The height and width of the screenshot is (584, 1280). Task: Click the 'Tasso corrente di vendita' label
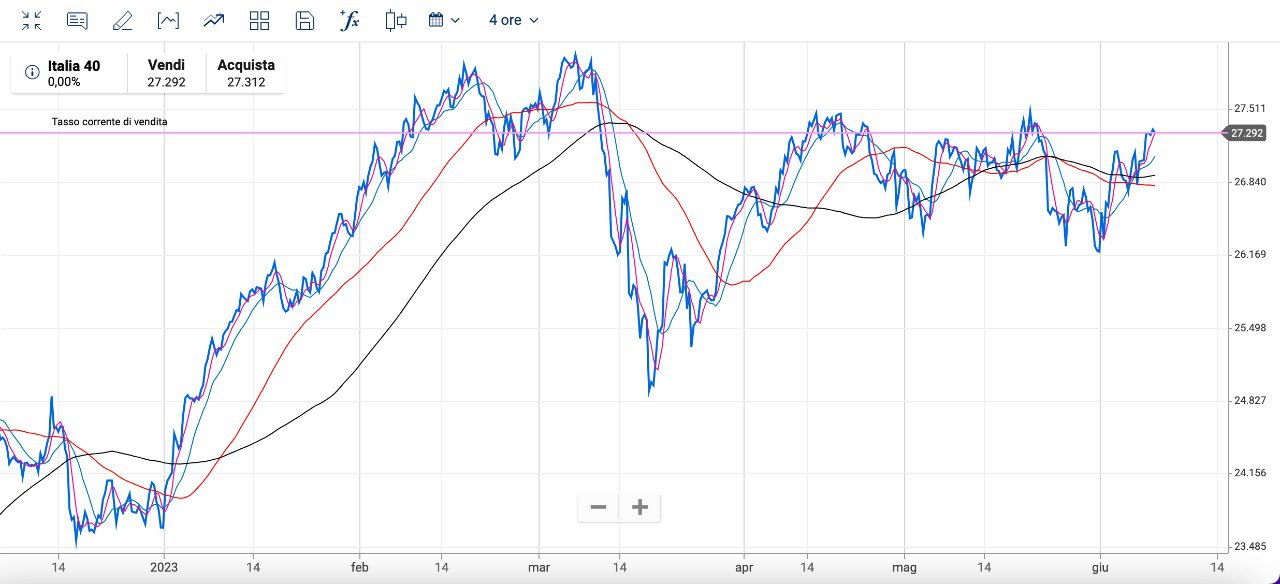110,122
